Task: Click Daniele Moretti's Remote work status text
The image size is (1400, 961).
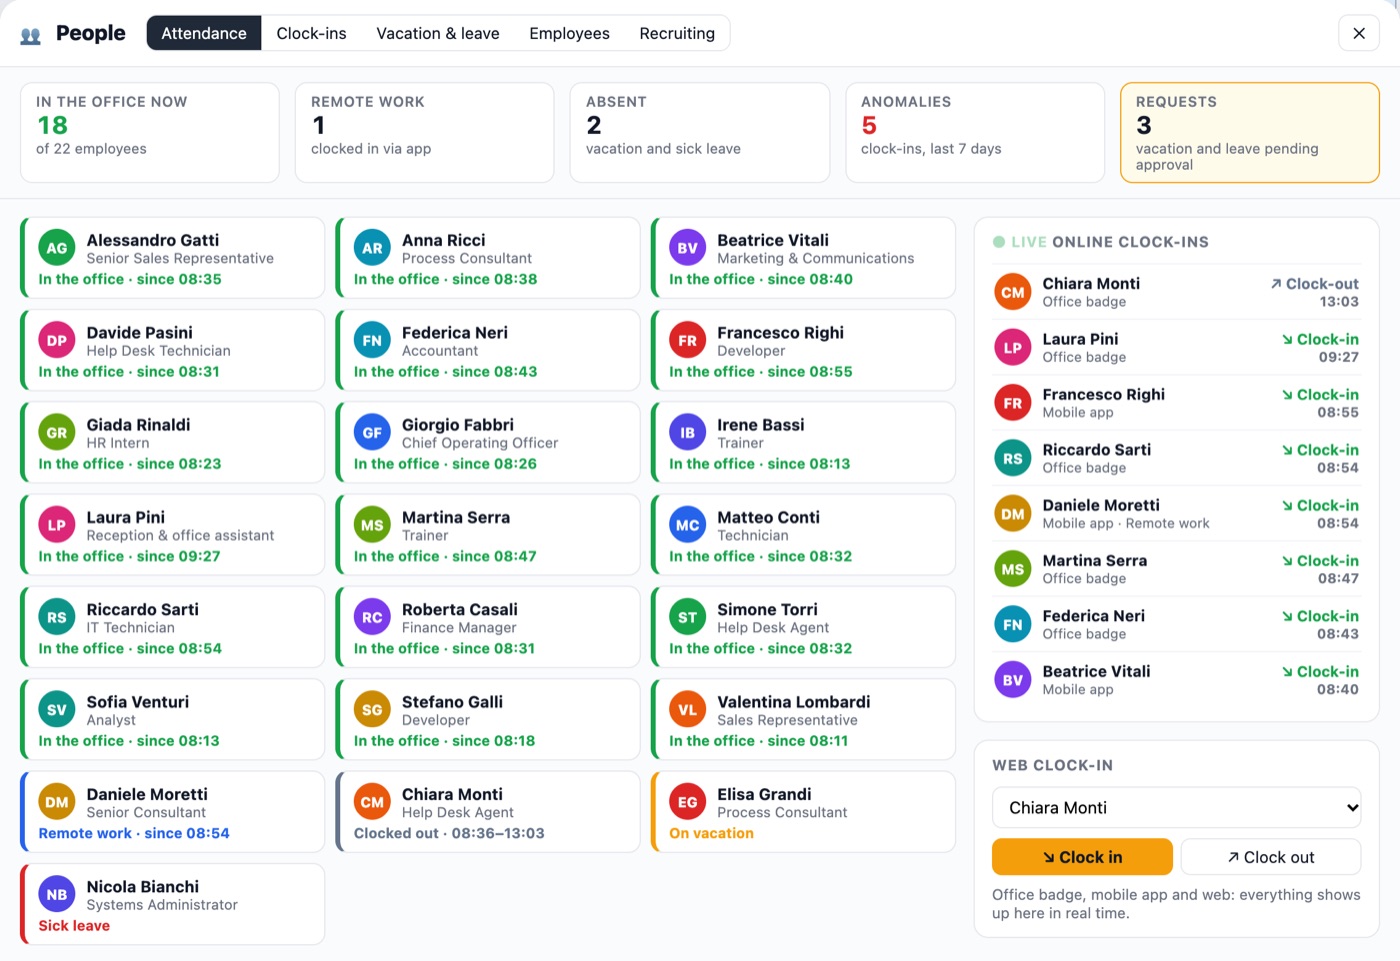Action: (x=134, y=833)
